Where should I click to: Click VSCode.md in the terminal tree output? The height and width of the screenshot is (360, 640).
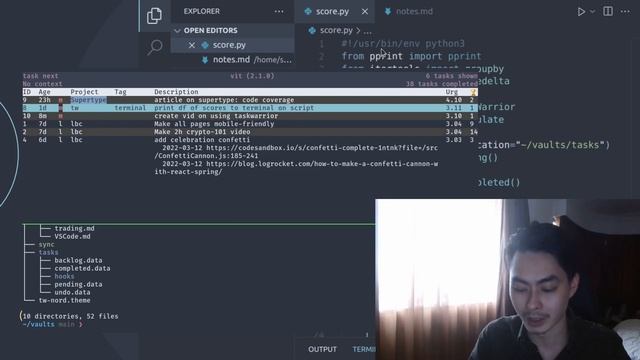click(x=72, y=236)
